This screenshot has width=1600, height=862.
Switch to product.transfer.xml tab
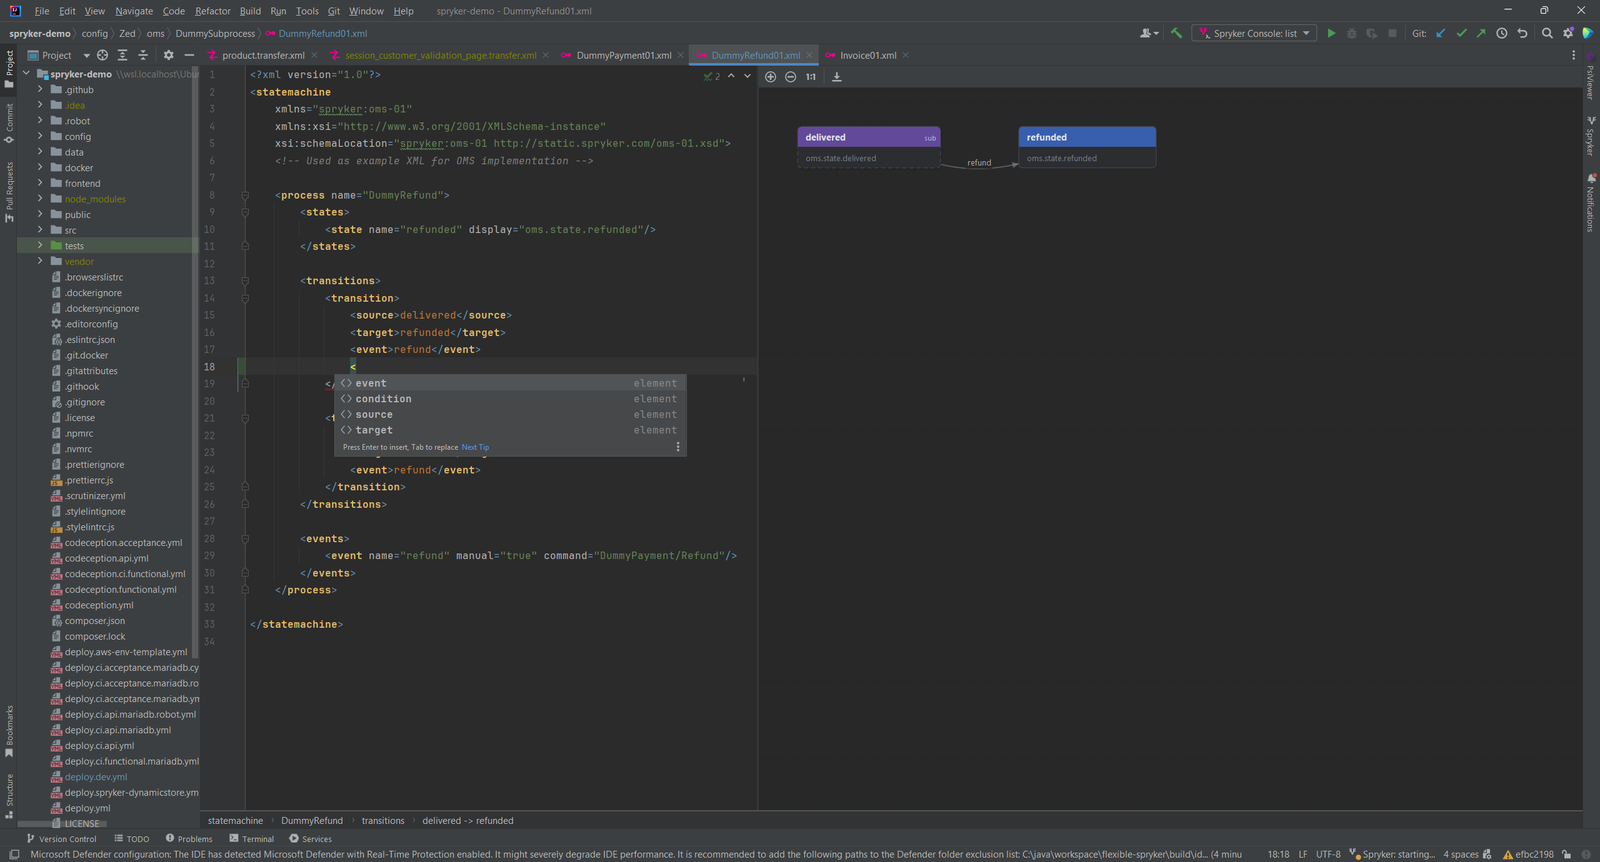pos(263,55)
